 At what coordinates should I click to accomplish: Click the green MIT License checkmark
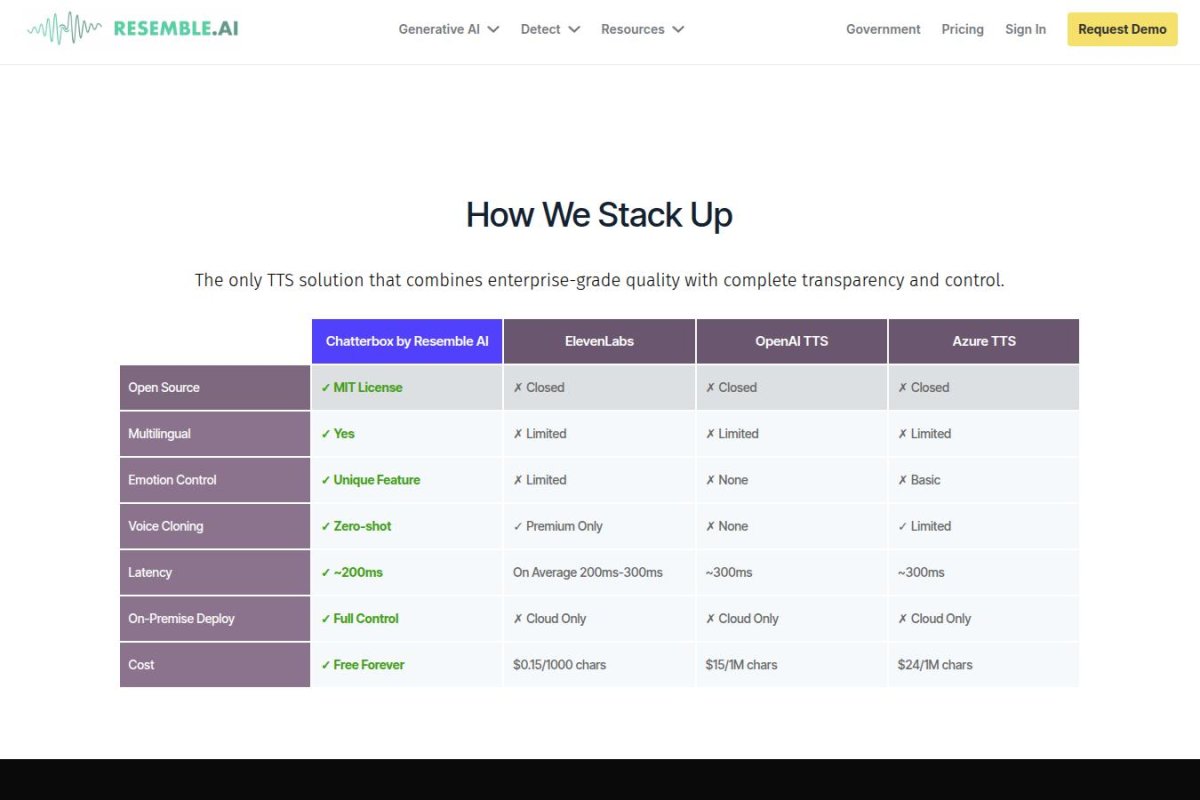click(328, 387)
